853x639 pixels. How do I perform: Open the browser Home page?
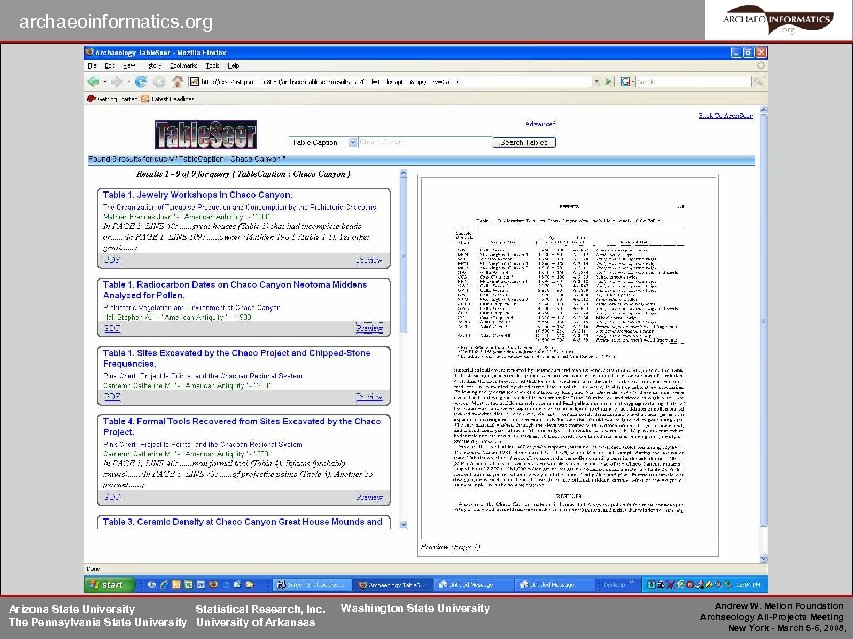pos(176,81)
